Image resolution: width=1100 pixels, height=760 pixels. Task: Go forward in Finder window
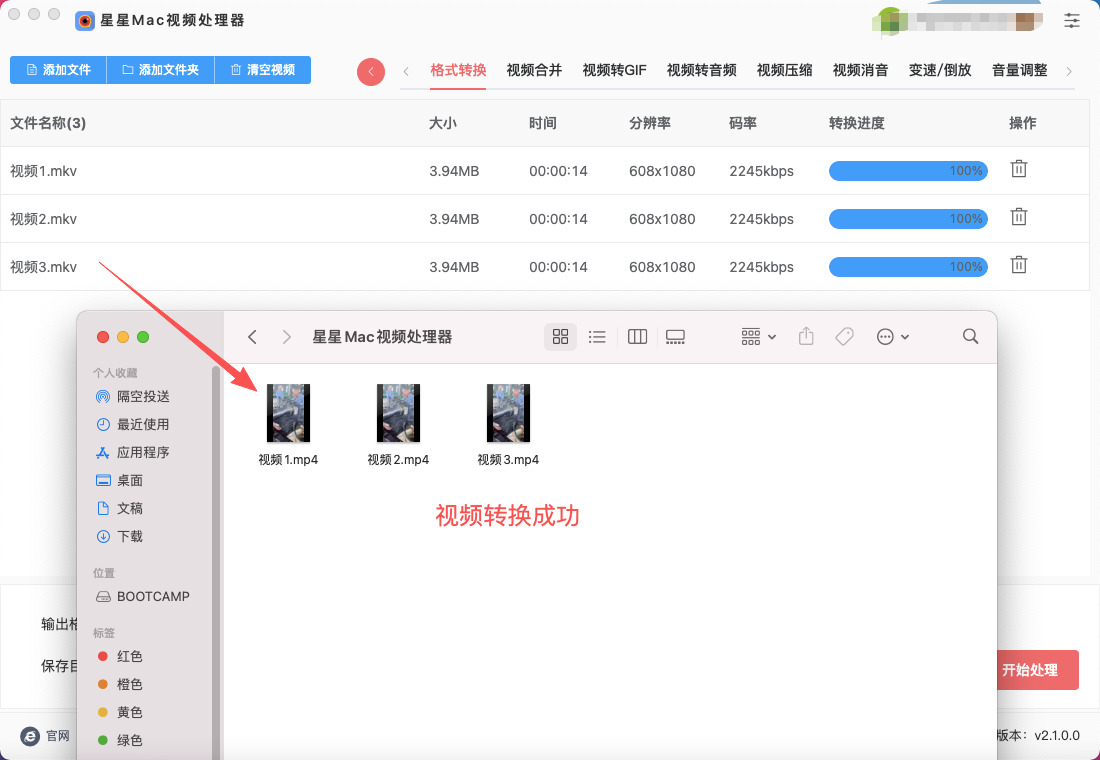click(286, 337)
